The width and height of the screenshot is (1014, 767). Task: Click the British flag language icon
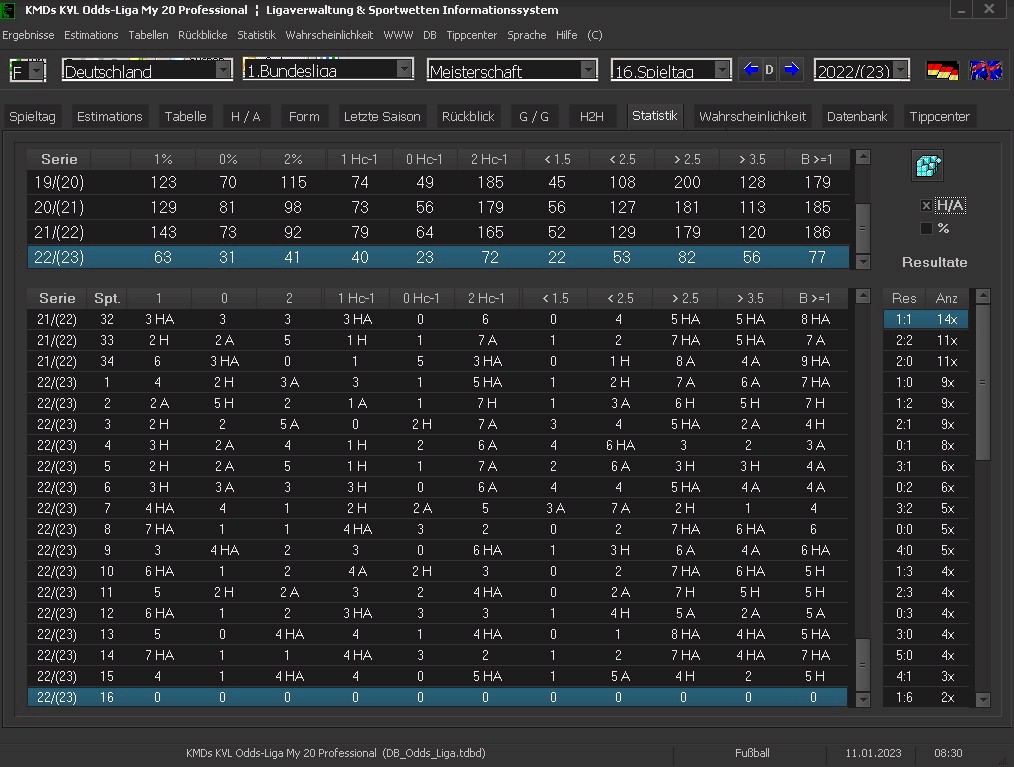click(986, 70)
